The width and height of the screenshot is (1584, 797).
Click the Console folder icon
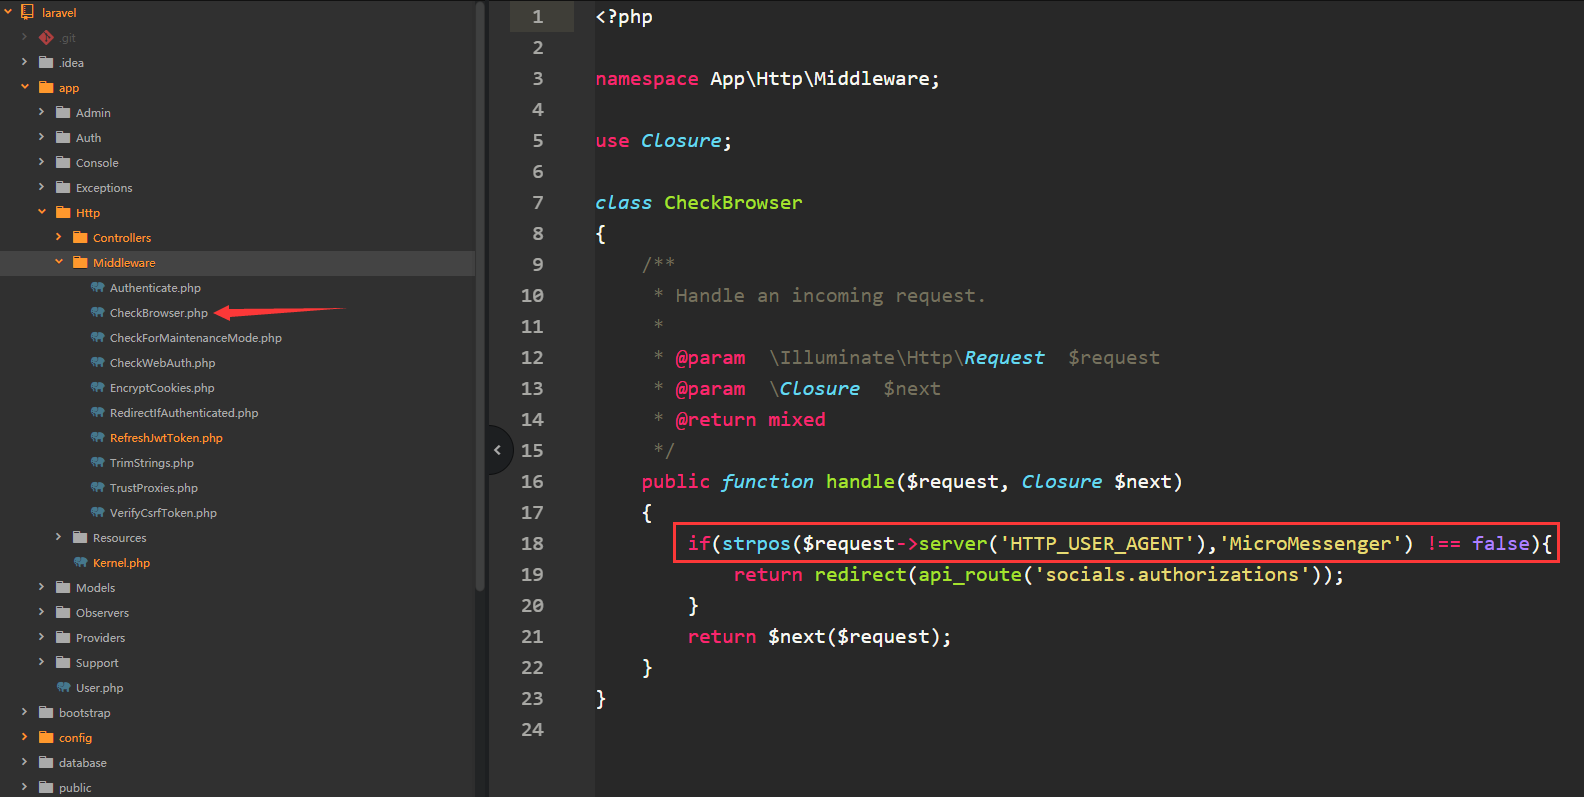click(x=63, y=162)
